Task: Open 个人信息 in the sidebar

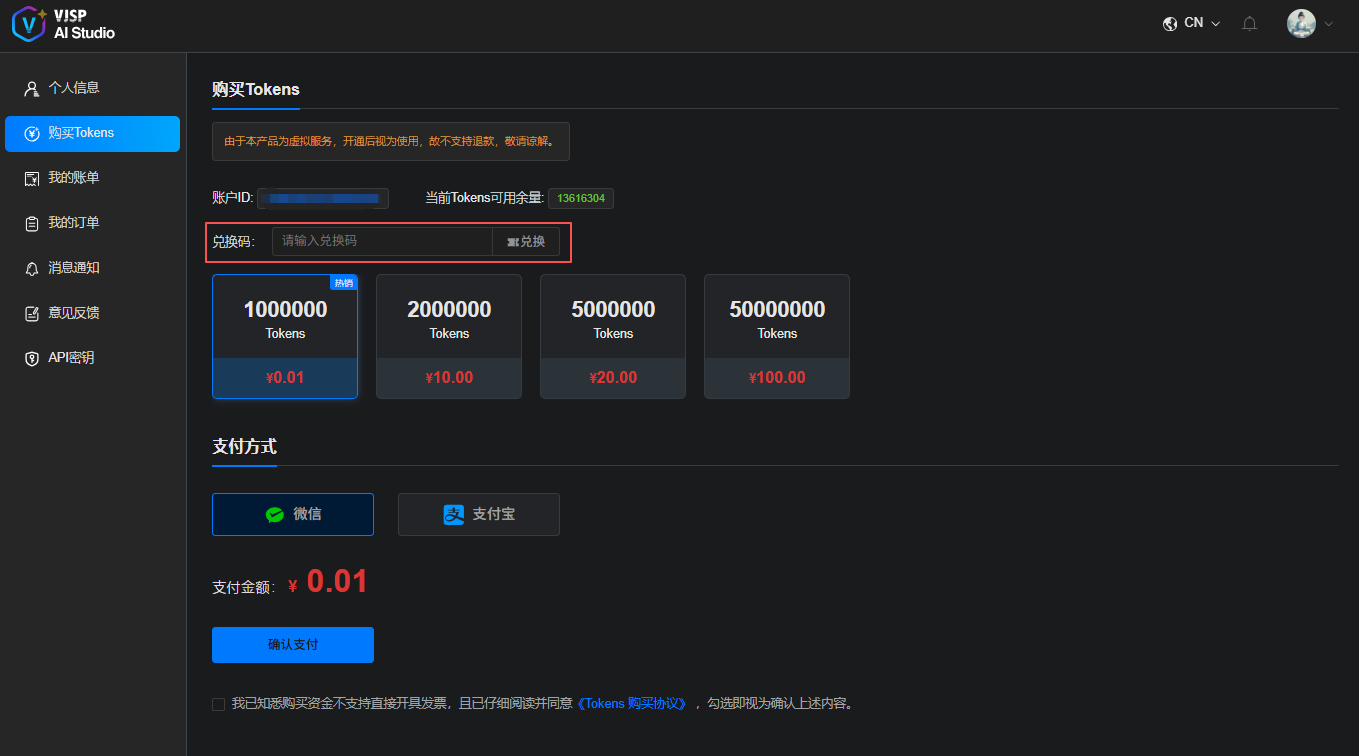Action: [74, 88]
